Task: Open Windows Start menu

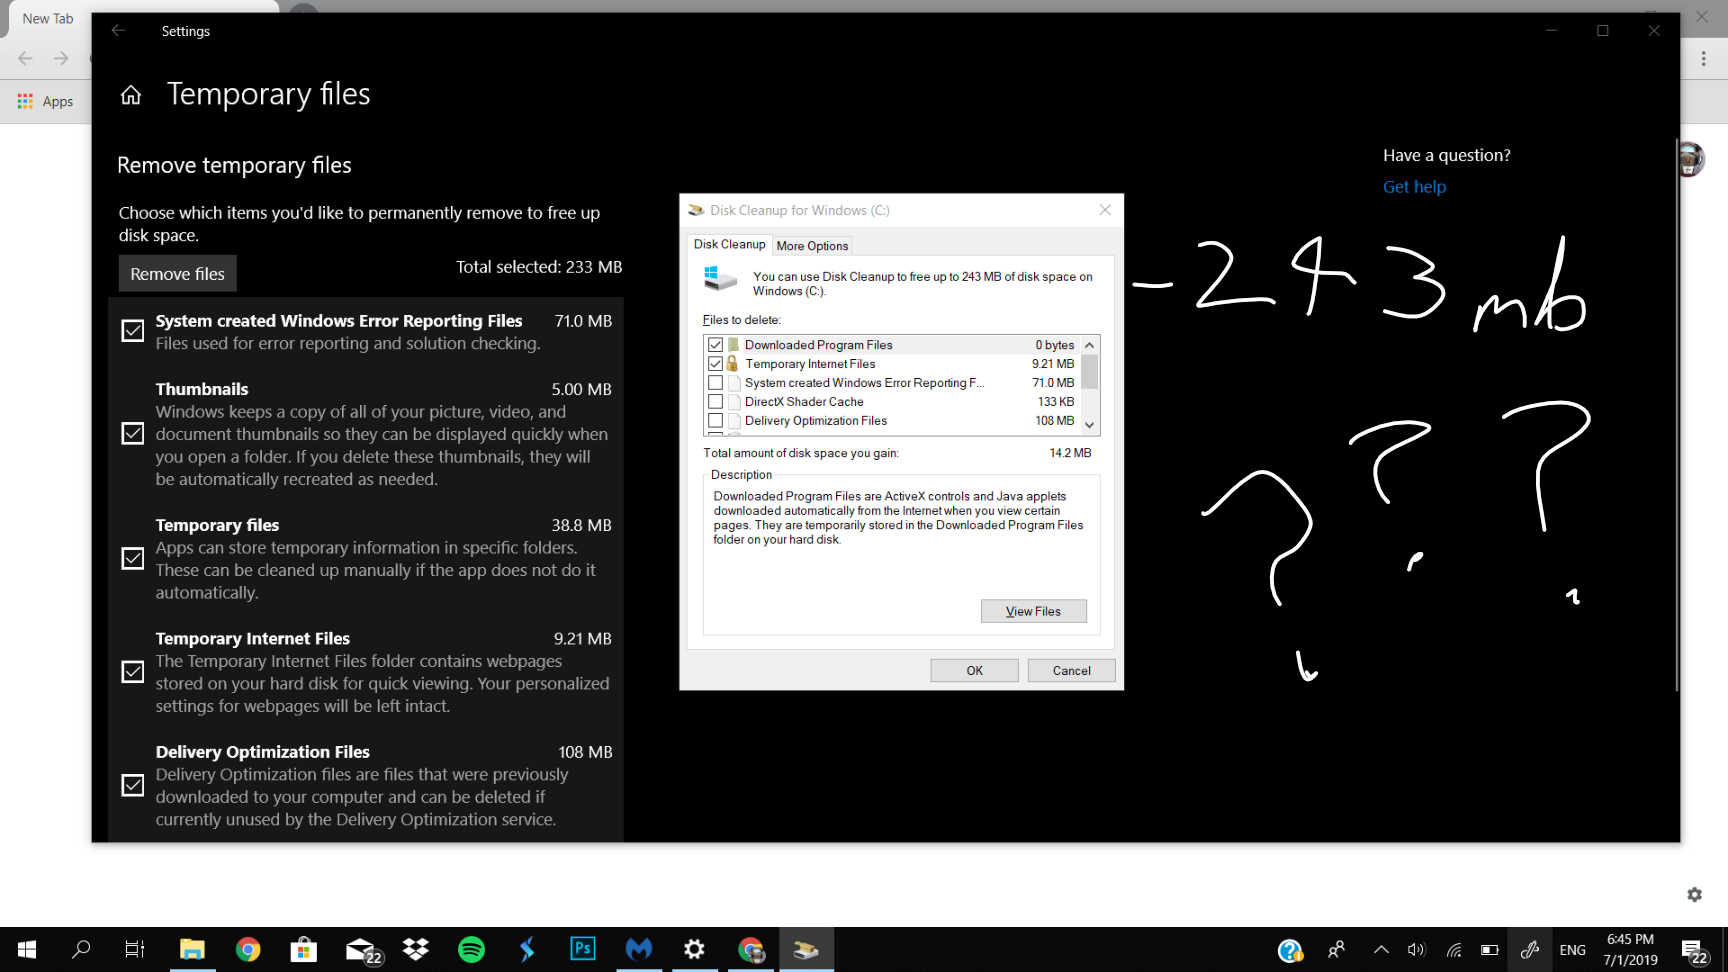Action: click(27, 950)
